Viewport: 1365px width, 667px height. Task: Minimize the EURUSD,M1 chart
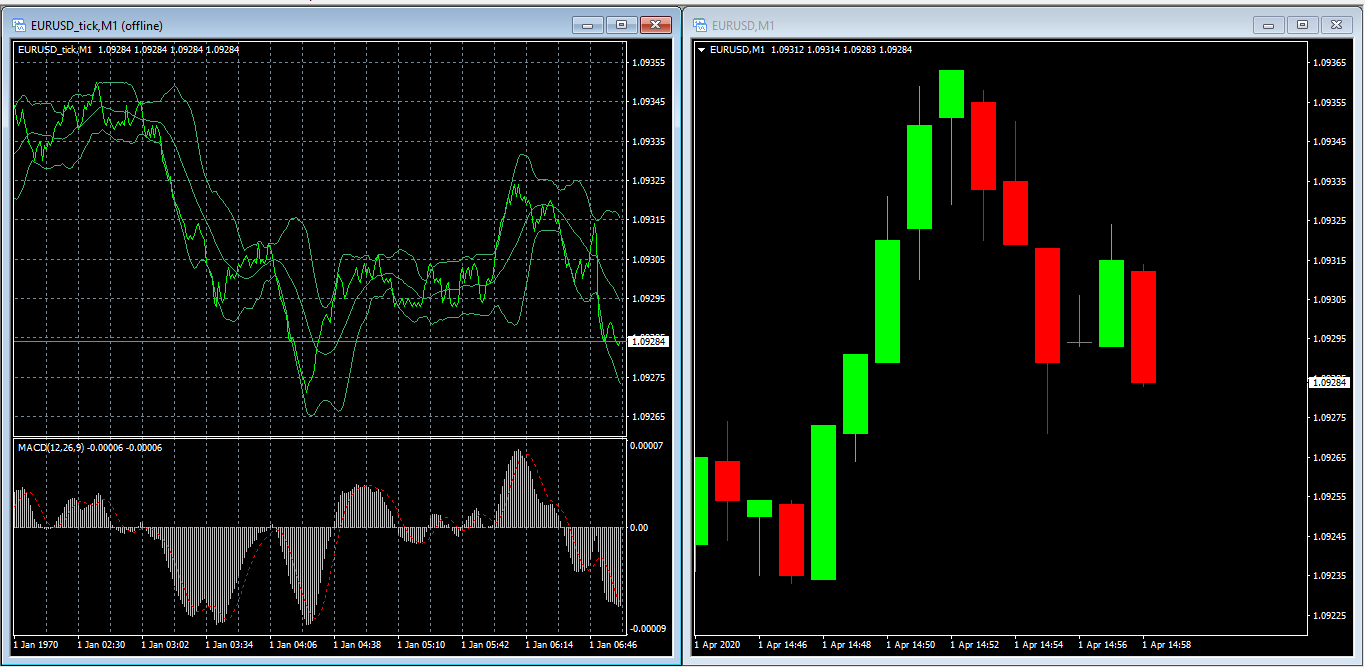(1267, 25)
